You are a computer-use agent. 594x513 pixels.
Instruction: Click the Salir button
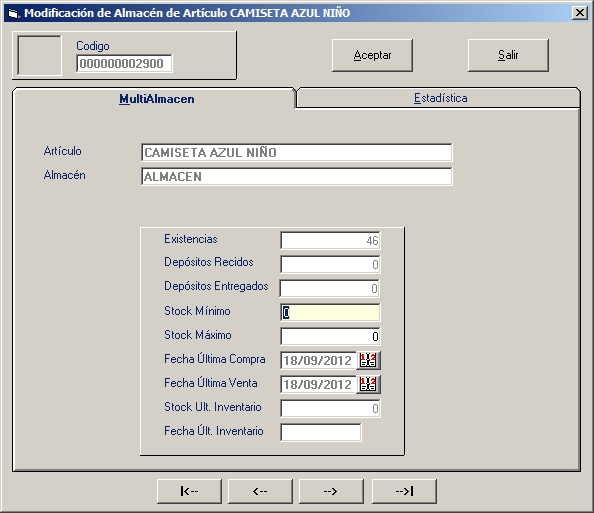tap(508, 55)
